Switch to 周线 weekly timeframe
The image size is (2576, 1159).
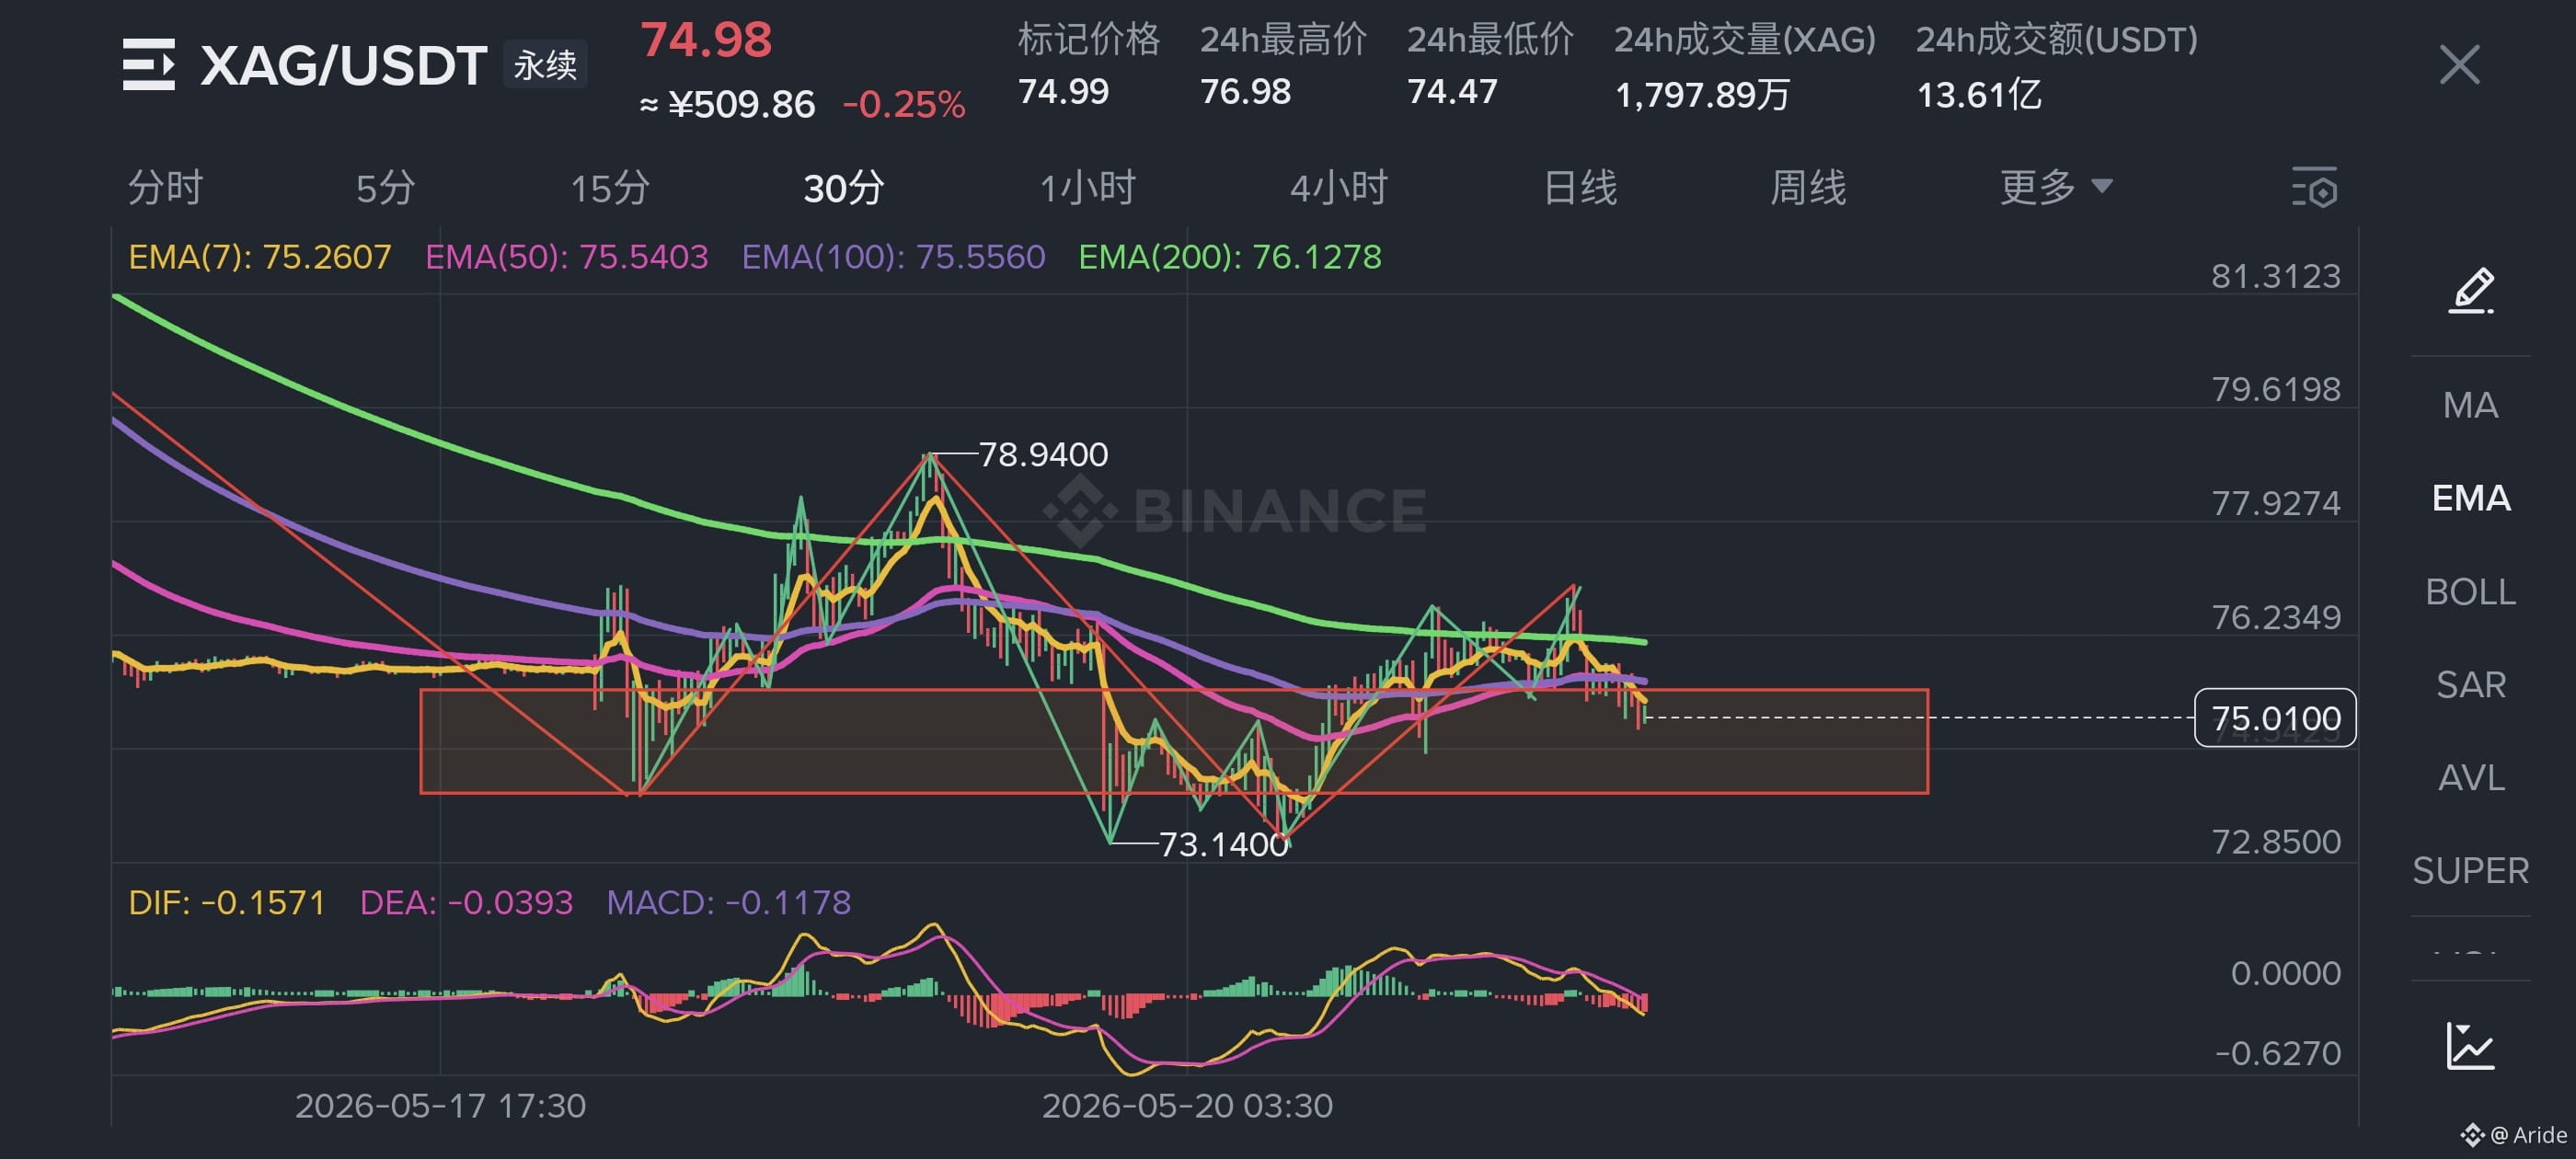(x=1808, y=187)
